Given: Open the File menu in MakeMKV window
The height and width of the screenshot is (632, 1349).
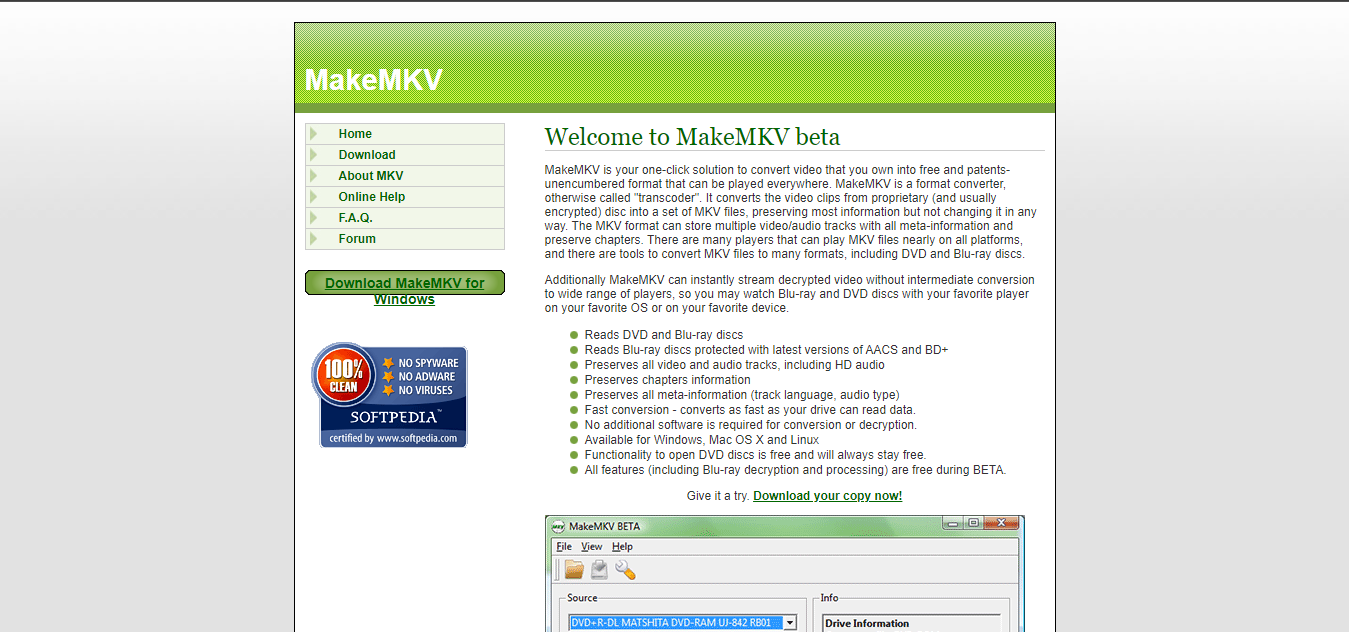Looking at the screenshot, I should (x=563, y=546).
